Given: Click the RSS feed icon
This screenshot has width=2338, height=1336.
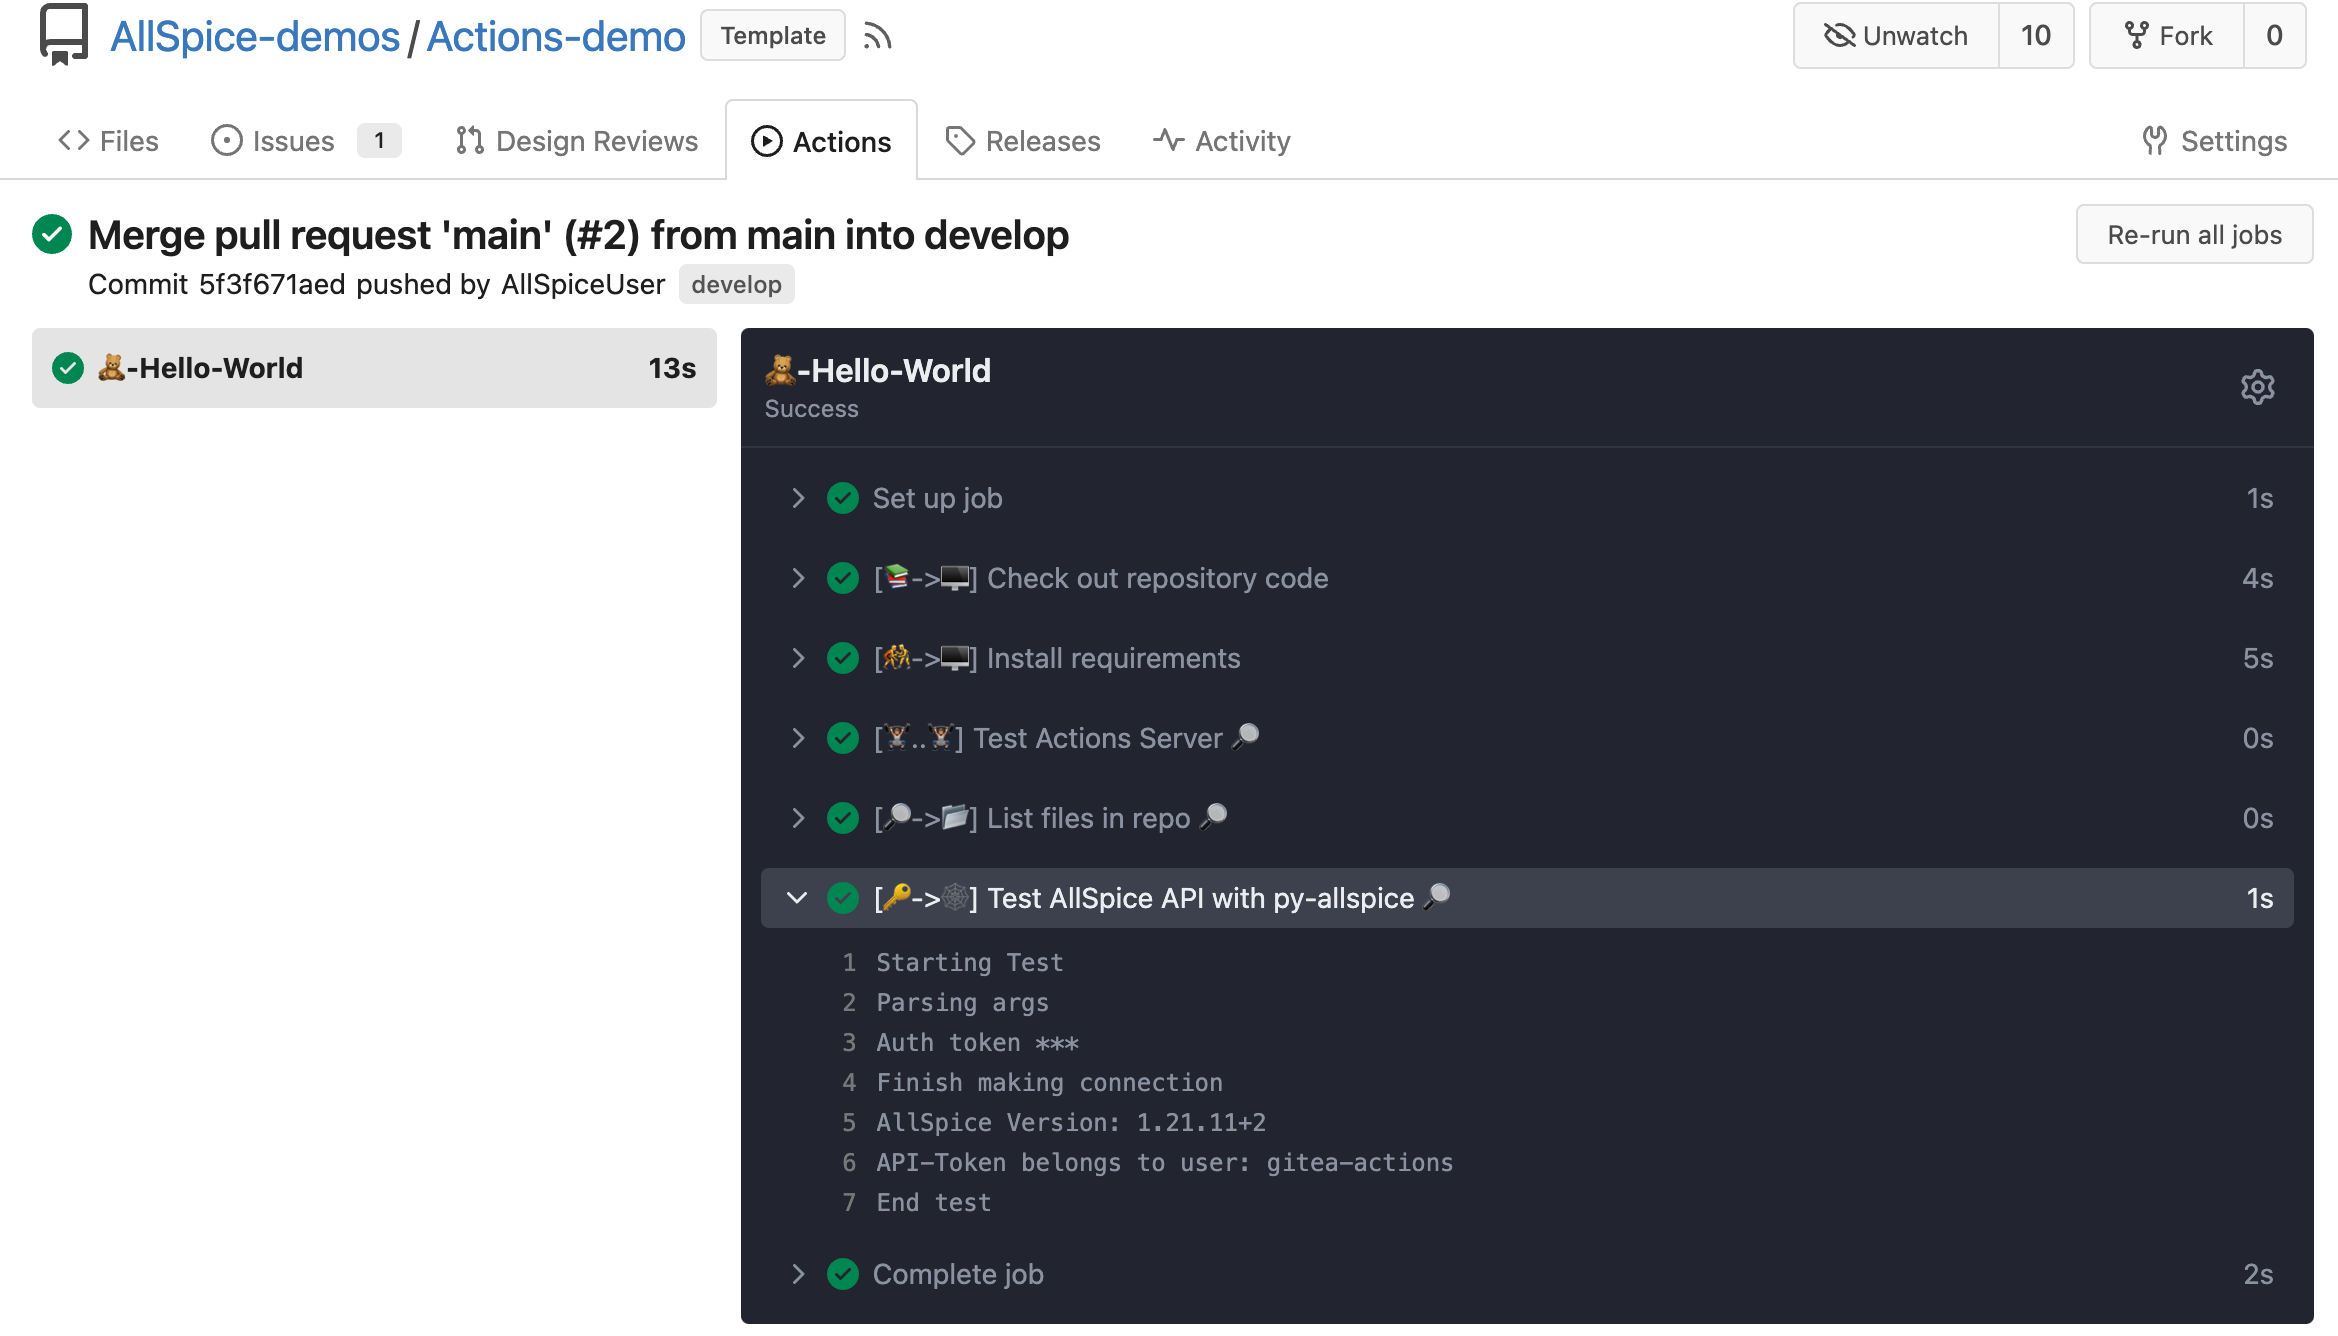Looking at the screenshot, I should click(877, 36).
